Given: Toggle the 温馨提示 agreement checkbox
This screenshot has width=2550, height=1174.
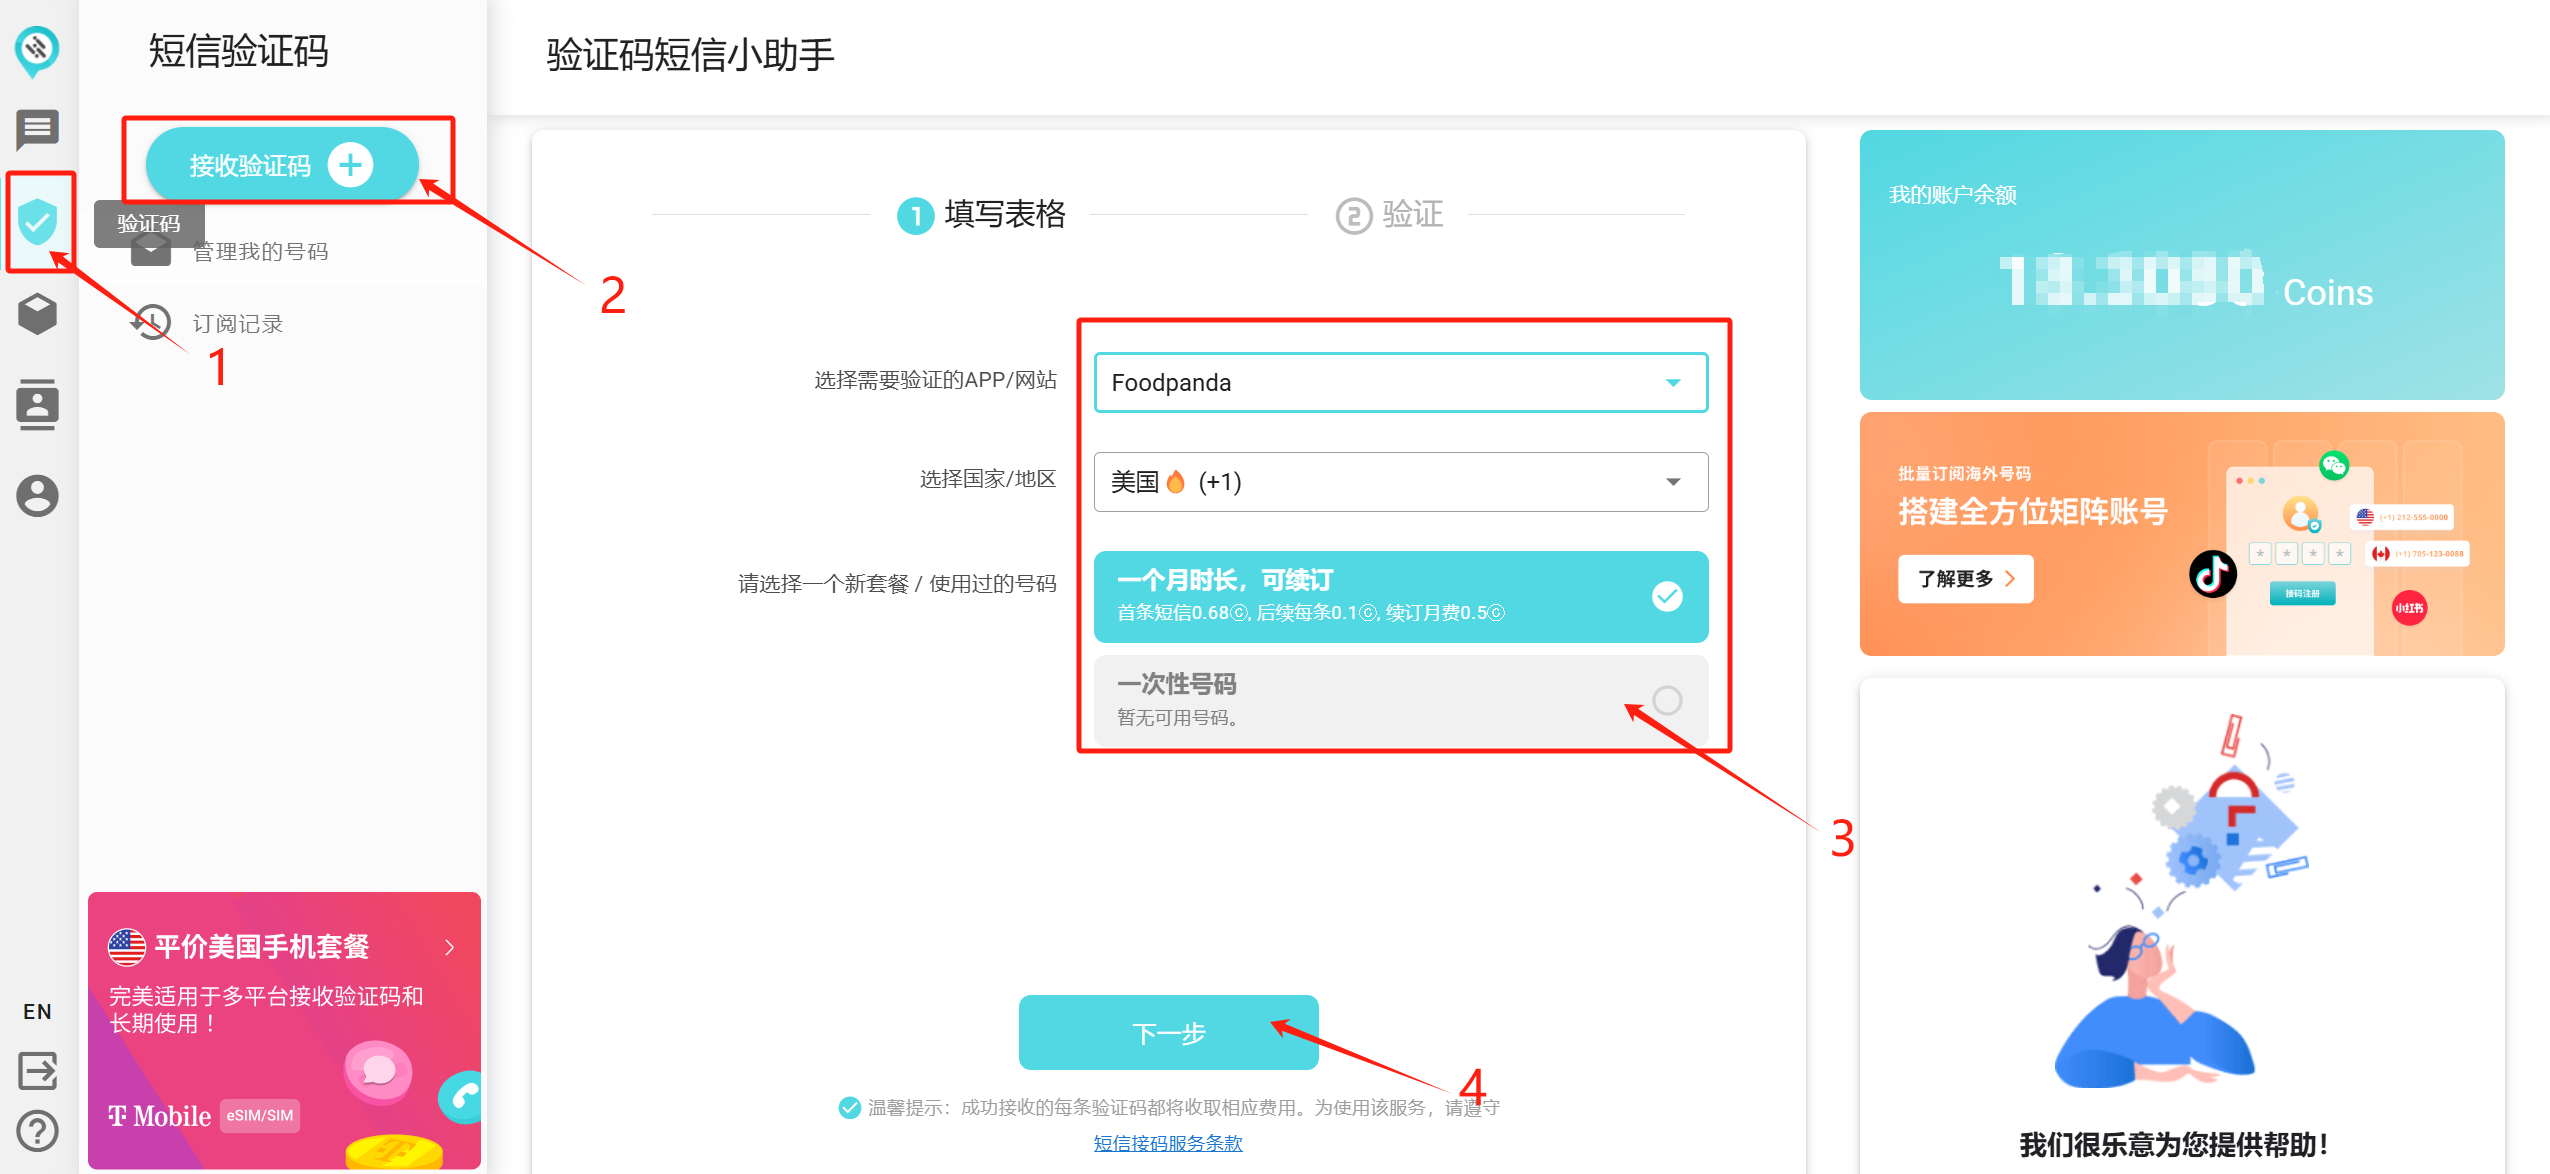Looking at the screenshot, I should 849,1107.
